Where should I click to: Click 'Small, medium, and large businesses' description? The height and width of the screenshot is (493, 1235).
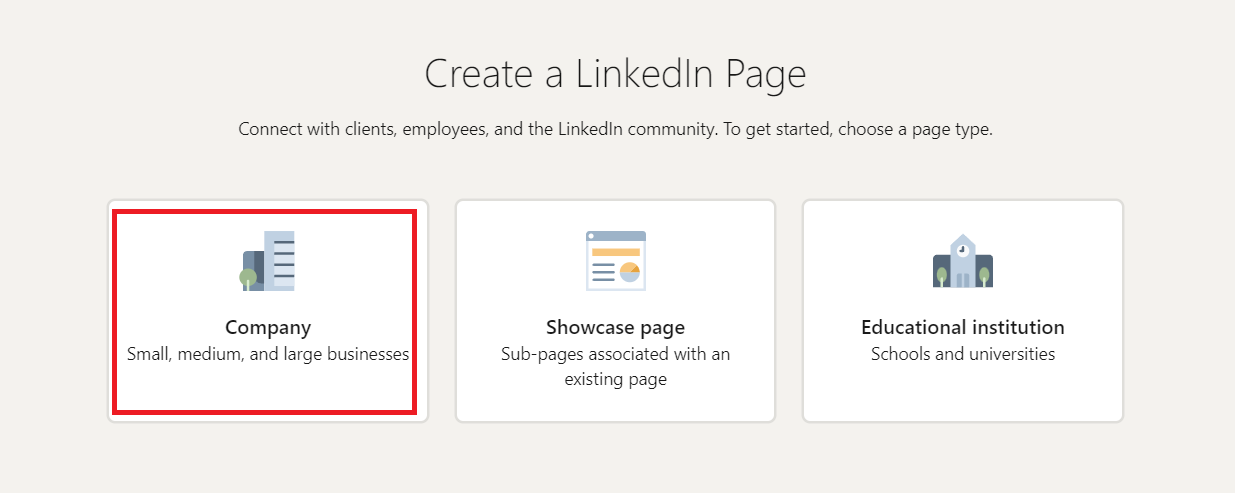tap(268, 354)
